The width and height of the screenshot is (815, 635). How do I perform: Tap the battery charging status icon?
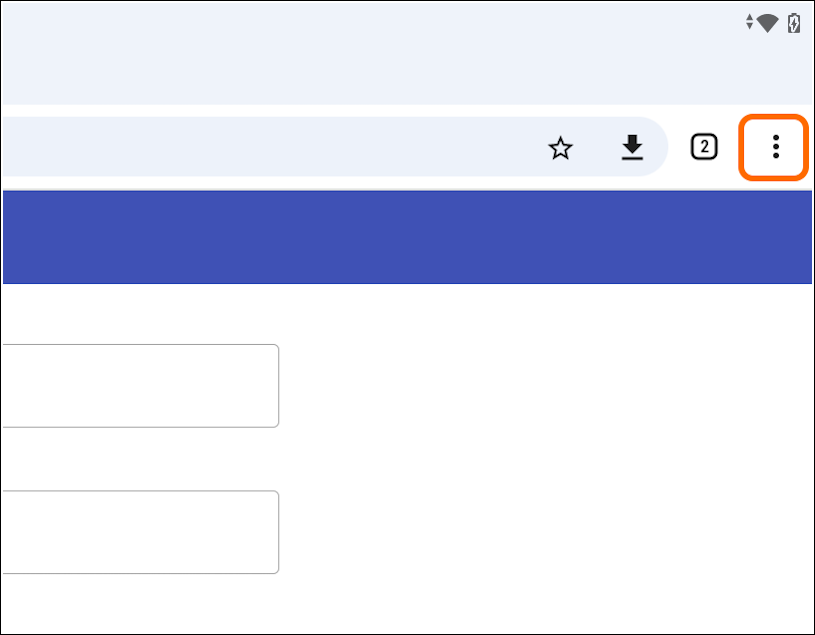(x=794, y=23)
